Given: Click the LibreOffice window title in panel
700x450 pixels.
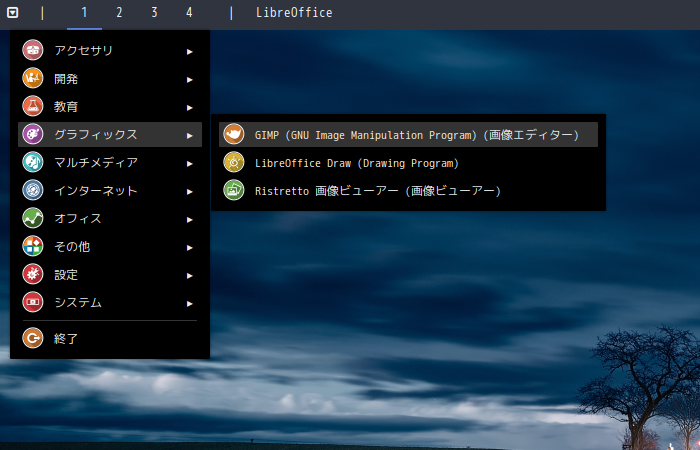Looking at the screenshot, I should tap(294, 13).
